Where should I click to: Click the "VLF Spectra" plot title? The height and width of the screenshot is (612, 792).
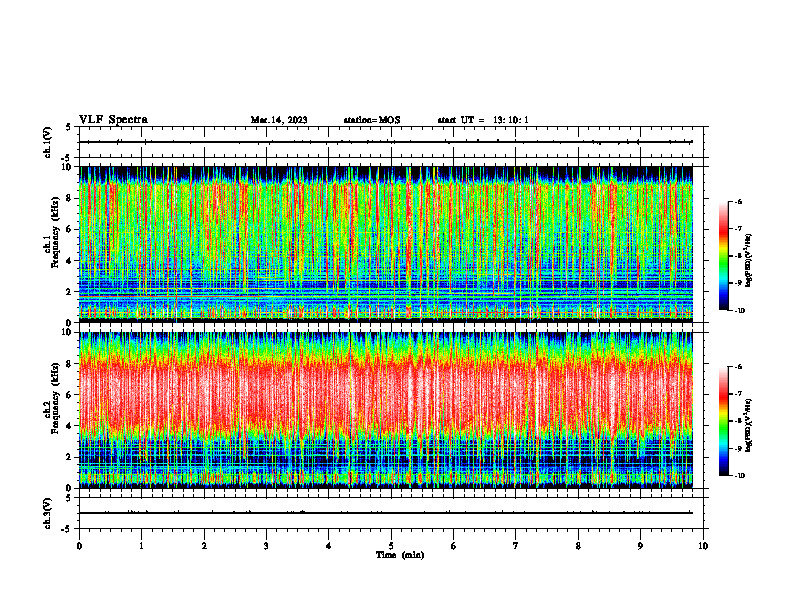tap(113, 120)
